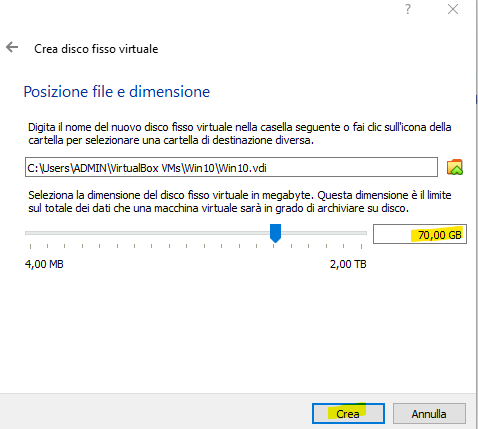
Task: Focus the Win10.vdi file path field
Action: click(x=231, y=167)
